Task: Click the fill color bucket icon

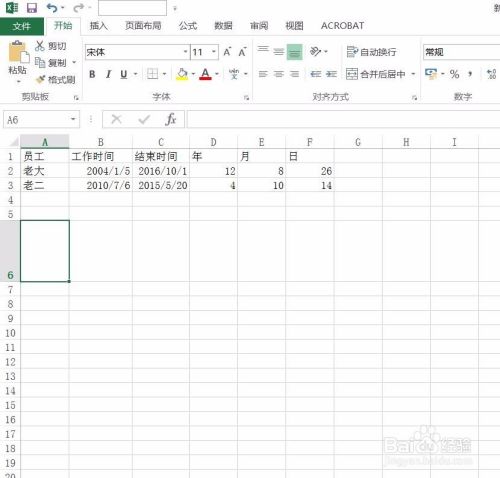Action: click(182, 74)
